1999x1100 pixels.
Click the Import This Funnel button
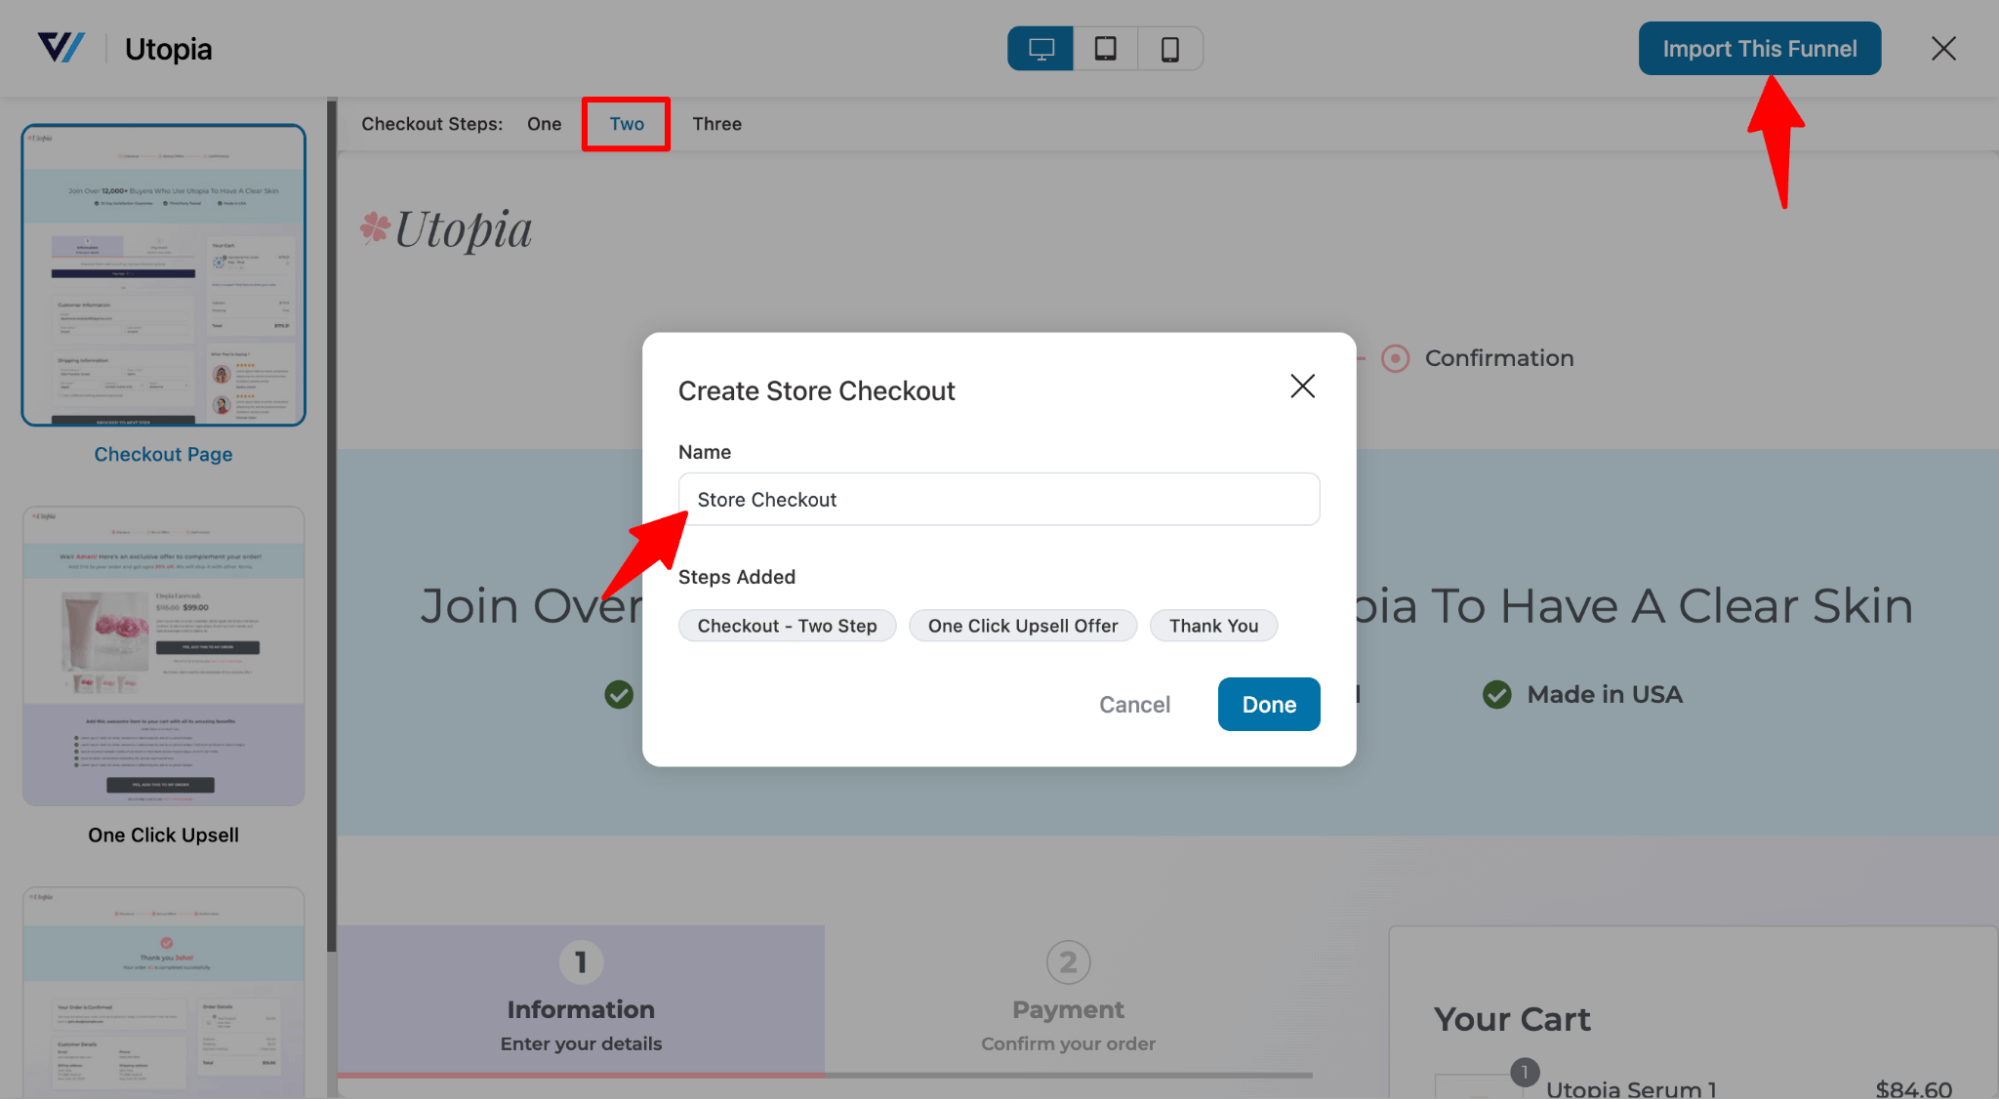tap(1759, 47)
